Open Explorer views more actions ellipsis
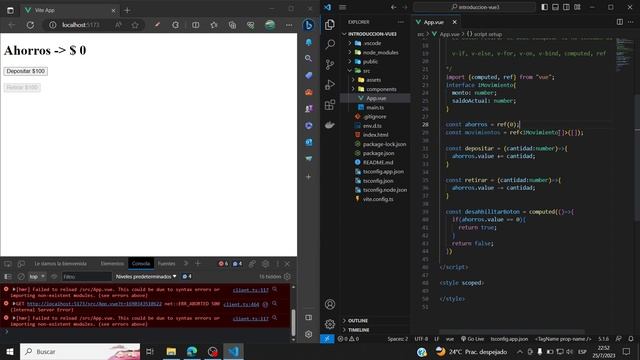 click(400, 22)
